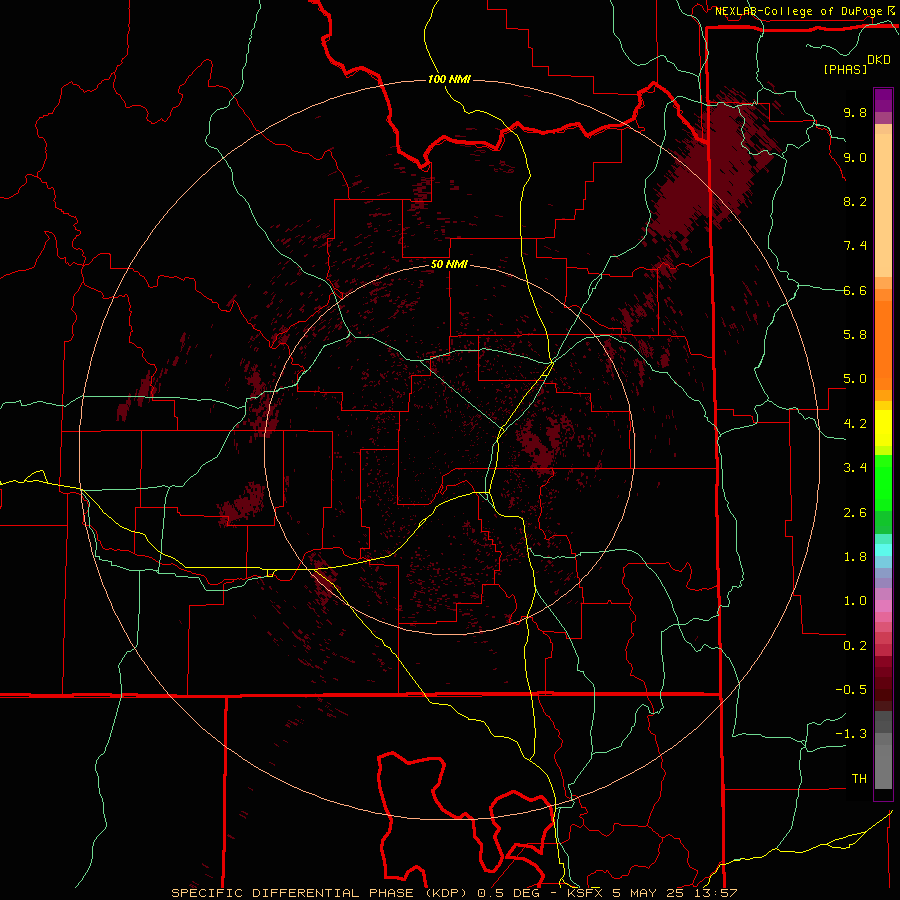Click the 50 NMI range ring label
Image resolution: width=900 pixels, height=900 pixels.
tap(449, 265)
